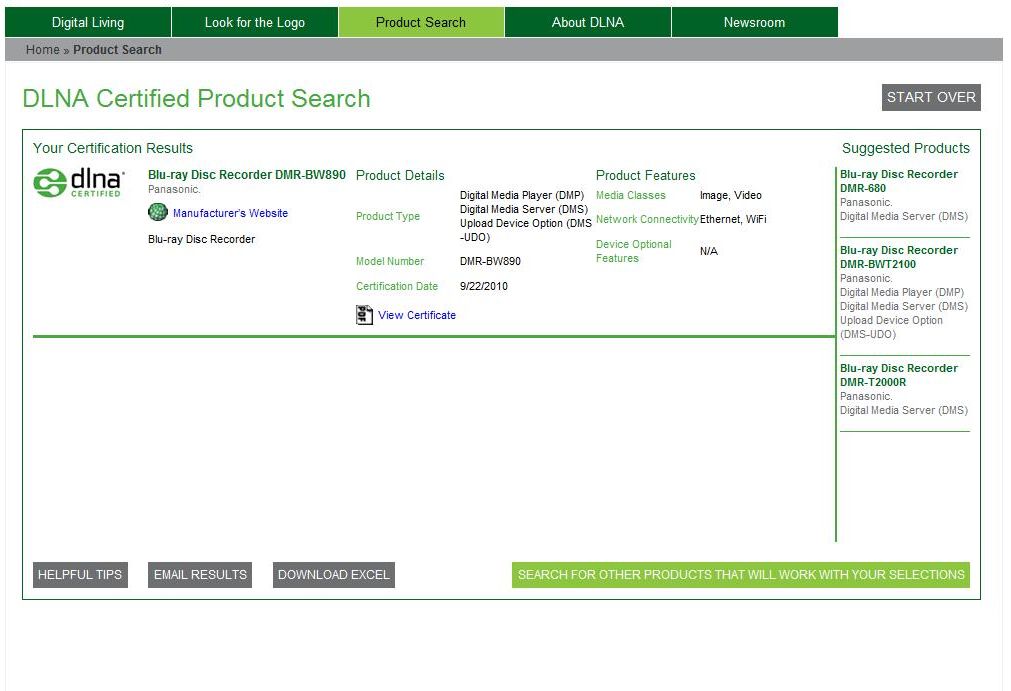Click the HELPFUL TIPS button
The width and height of the screenshot is (1011, 691).
(80, 575)
